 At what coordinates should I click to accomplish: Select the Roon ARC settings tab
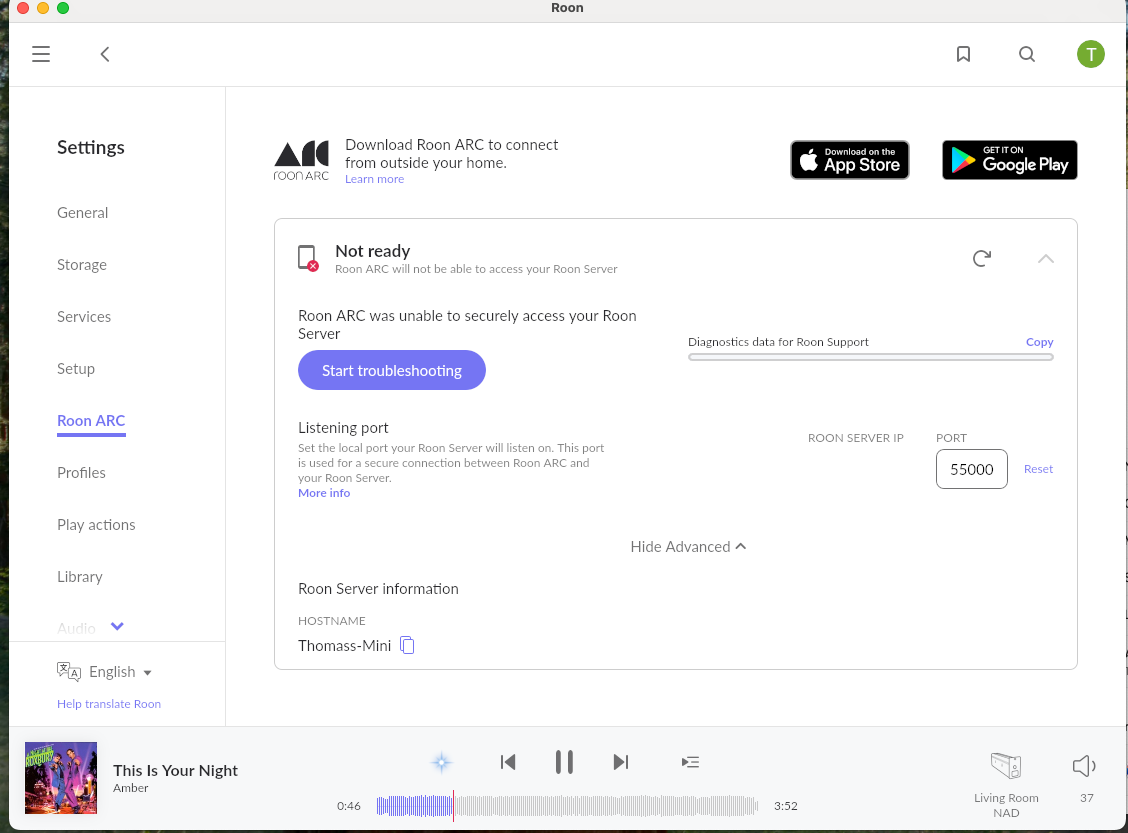coord(91,421)
